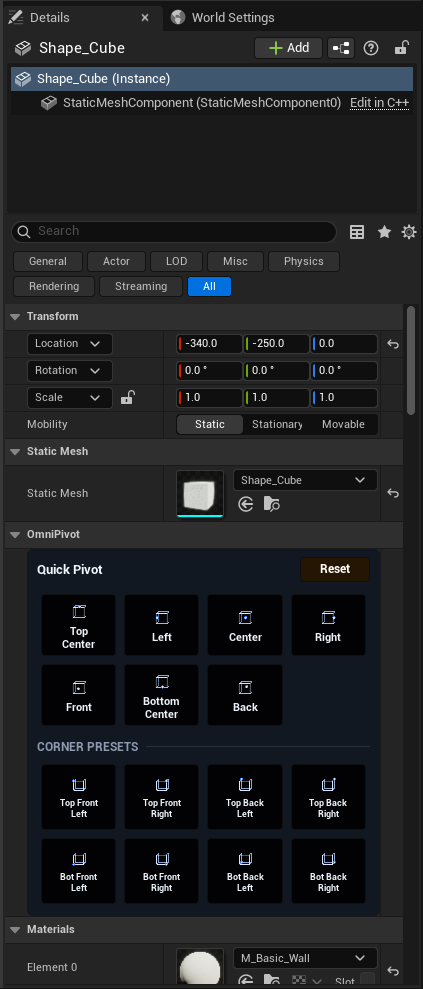The width and height of the screenshot is (423, 989).
Task: Set pivot to Left
Action: coord(161,625)
